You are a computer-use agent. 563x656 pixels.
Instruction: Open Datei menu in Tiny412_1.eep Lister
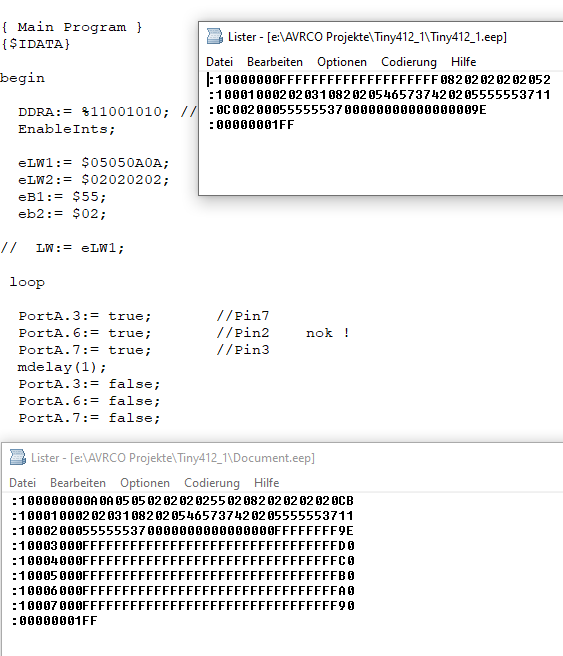[219, 62]
